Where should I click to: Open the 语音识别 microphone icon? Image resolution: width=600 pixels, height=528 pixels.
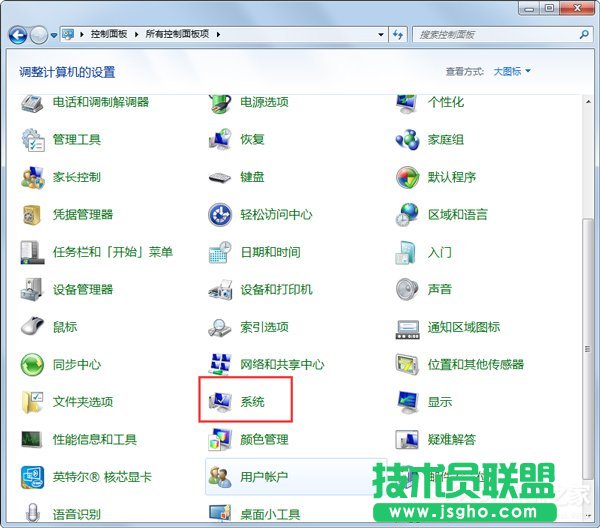click(33, 512)
